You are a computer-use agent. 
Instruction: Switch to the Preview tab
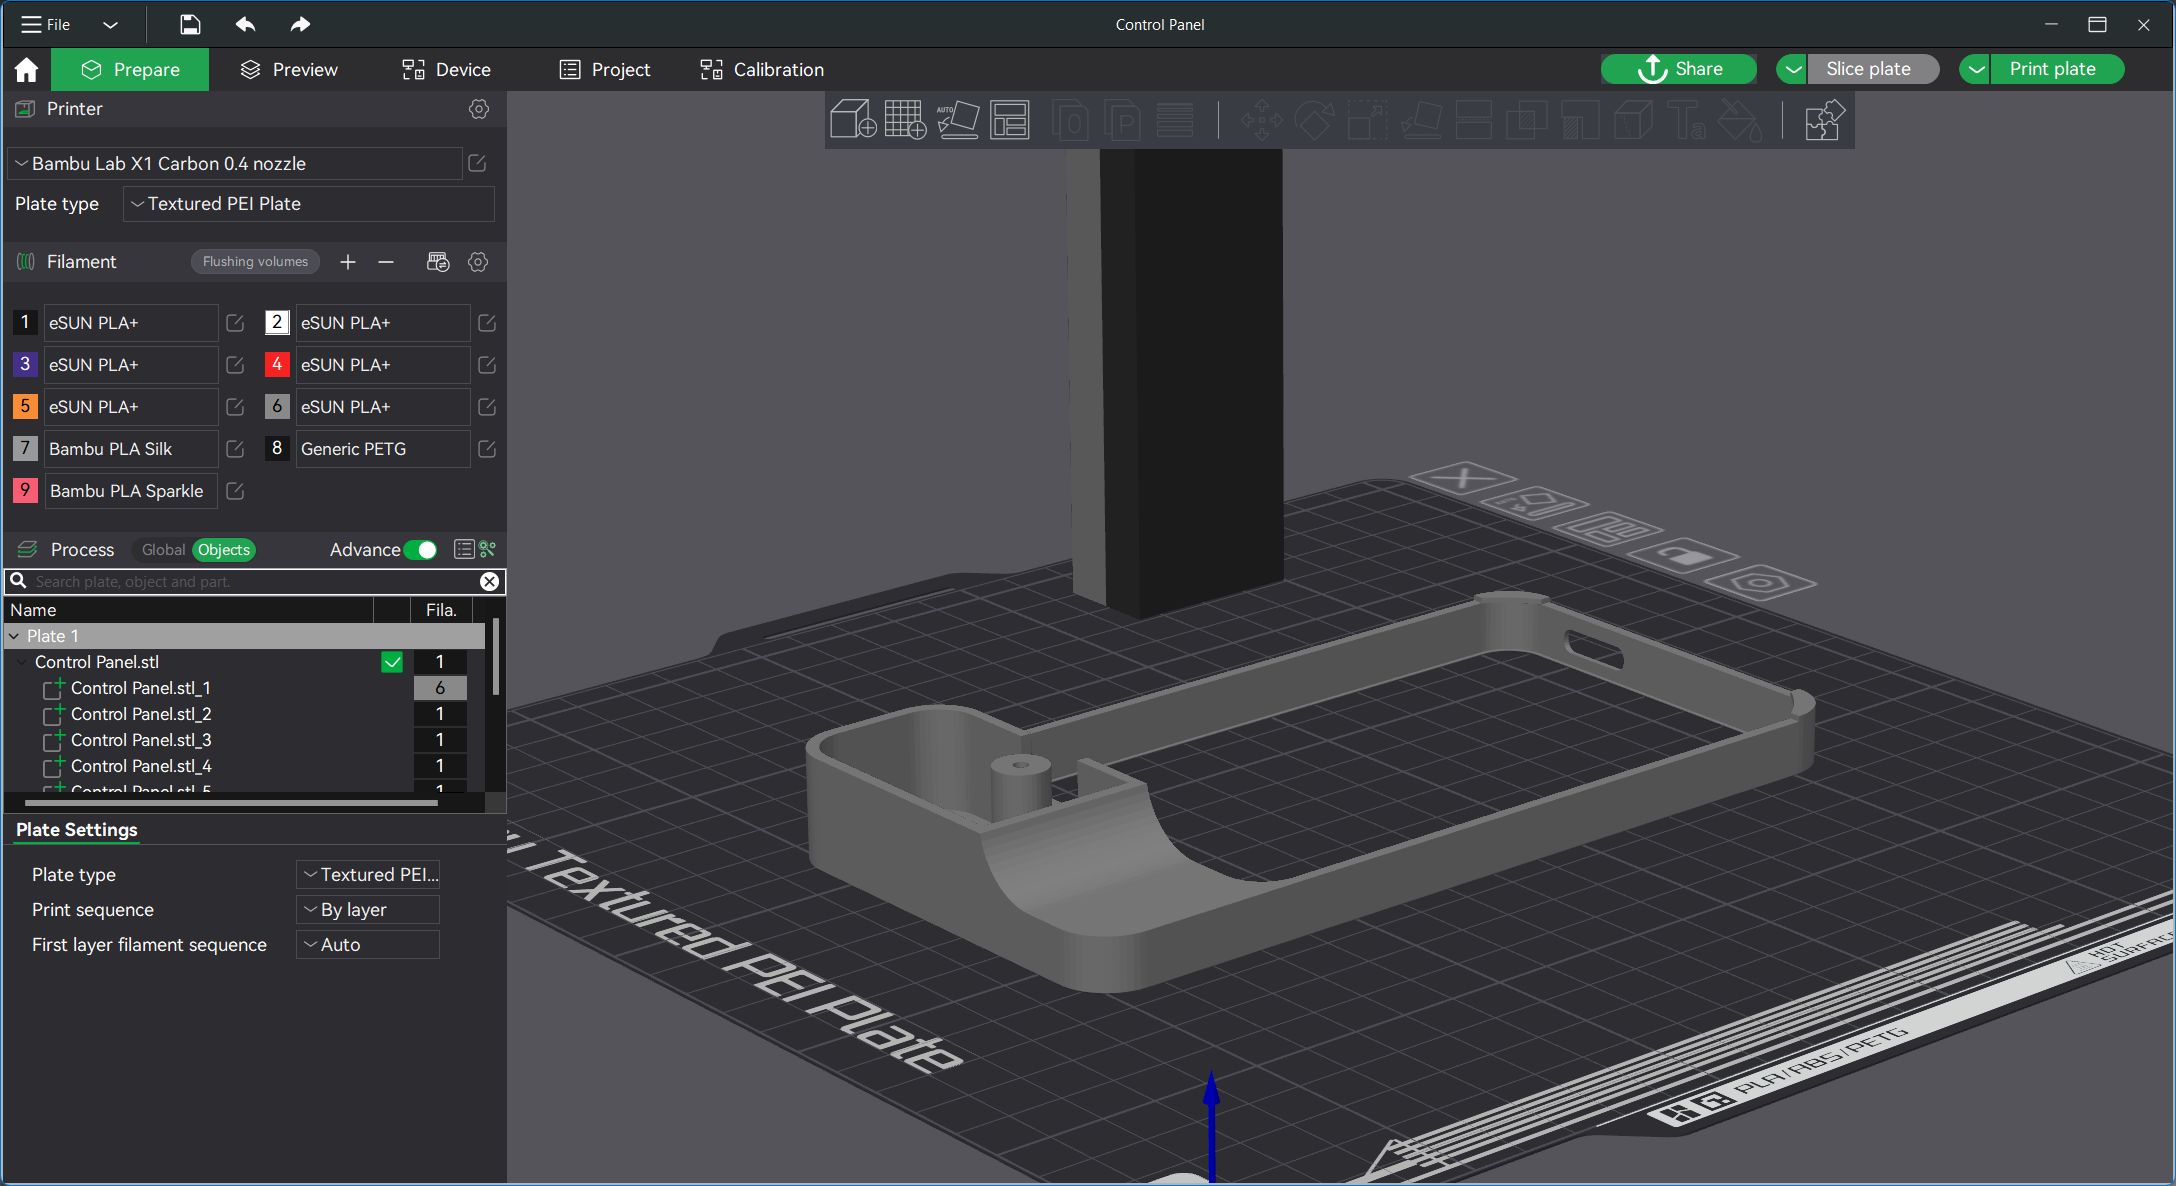coord(288,69)
